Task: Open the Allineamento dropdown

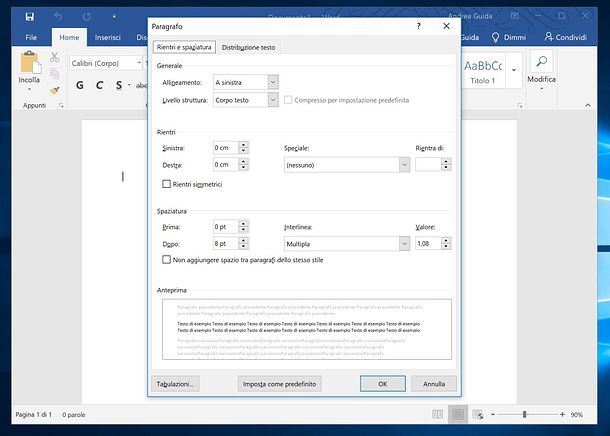Action: tap(273, 82)
